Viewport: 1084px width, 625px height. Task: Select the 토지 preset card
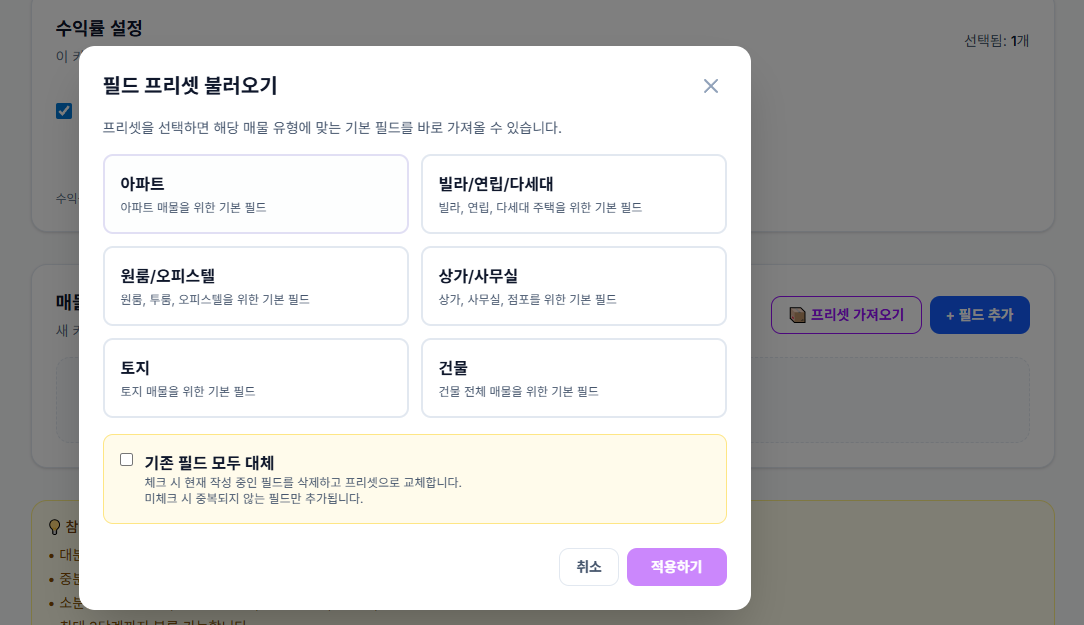tap(255, 377)
